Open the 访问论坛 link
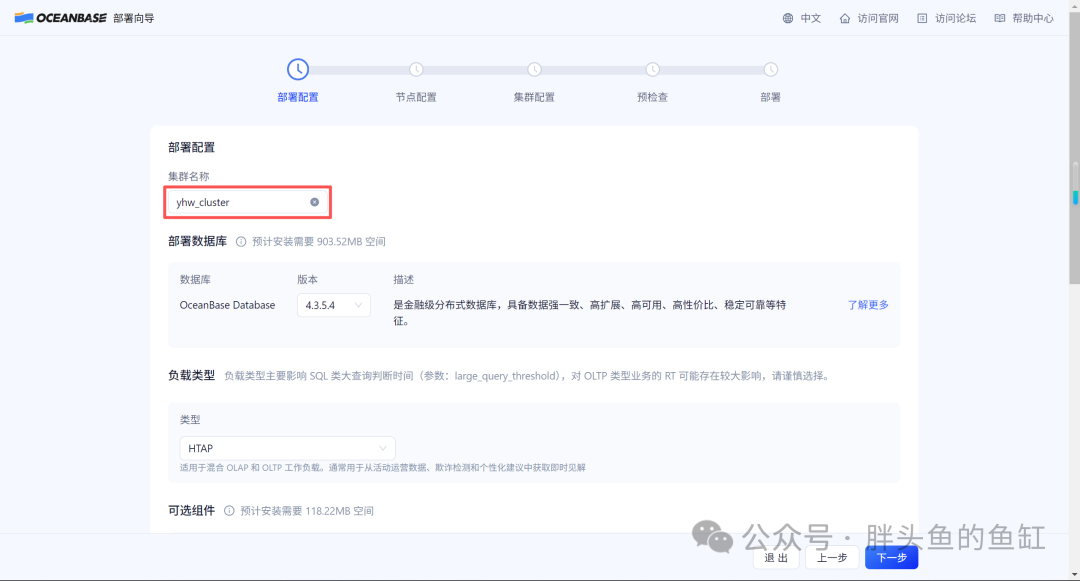The height and width of the screenshot is (581, 1080). point(955,19)
